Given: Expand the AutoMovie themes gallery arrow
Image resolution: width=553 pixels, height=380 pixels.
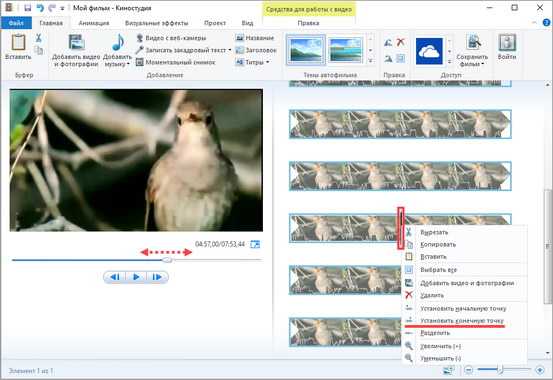Looking at the screenshot, I should [371, 61].
